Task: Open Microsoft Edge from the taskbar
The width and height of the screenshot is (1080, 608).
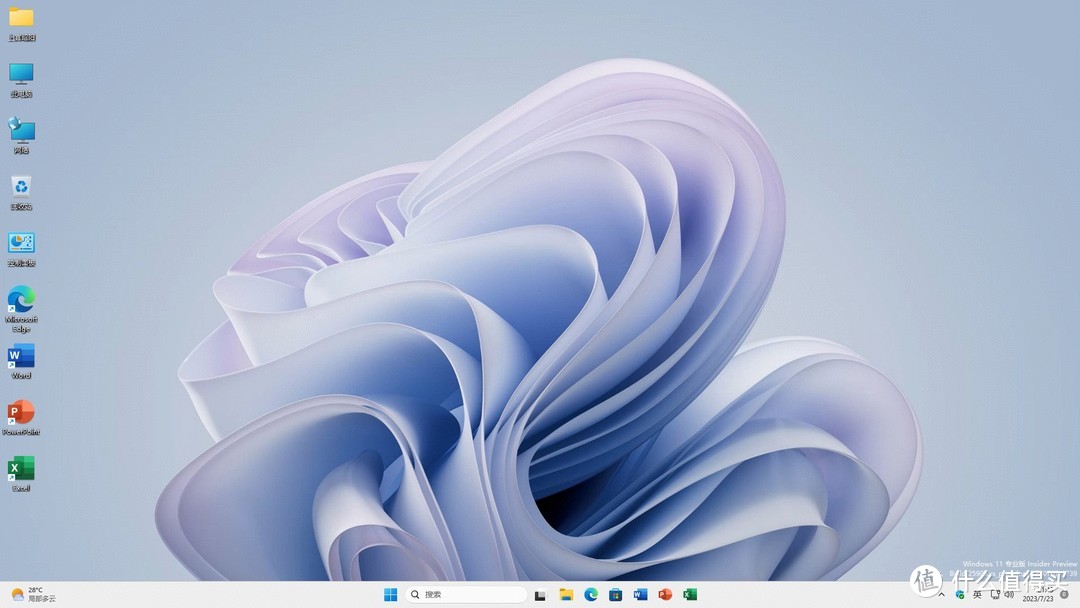Action: (591, 595)
